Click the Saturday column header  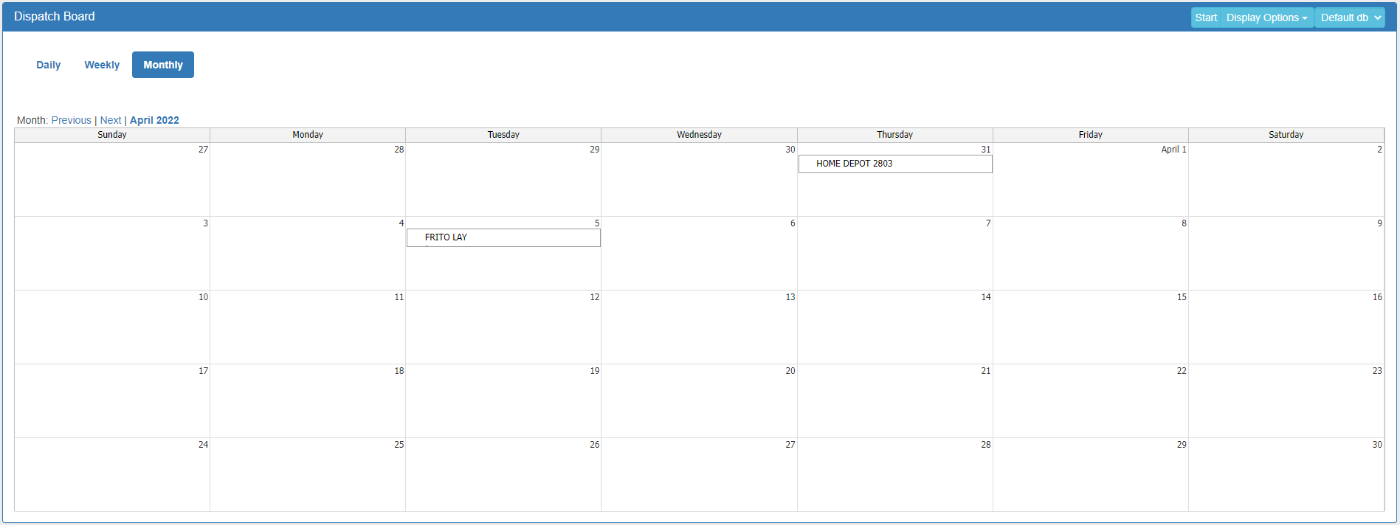(x=1286, y=135)
